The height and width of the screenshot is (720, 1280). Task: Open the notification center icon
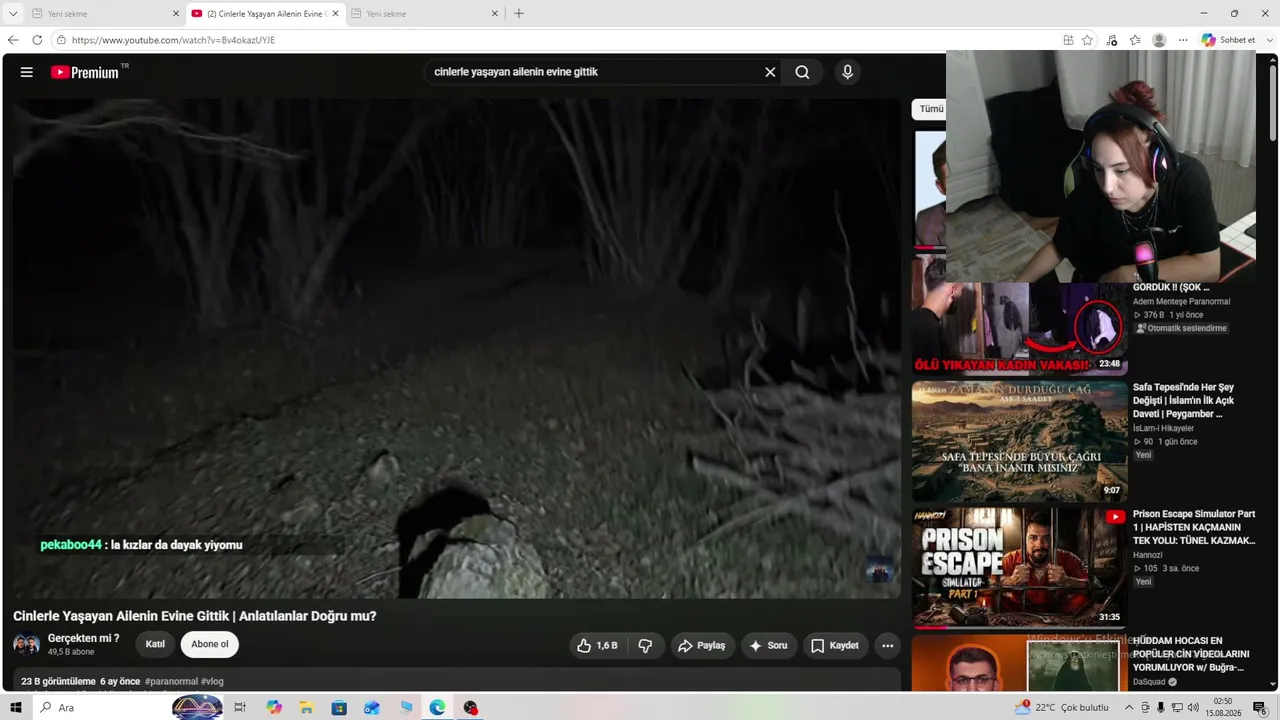coord(1260,708)
